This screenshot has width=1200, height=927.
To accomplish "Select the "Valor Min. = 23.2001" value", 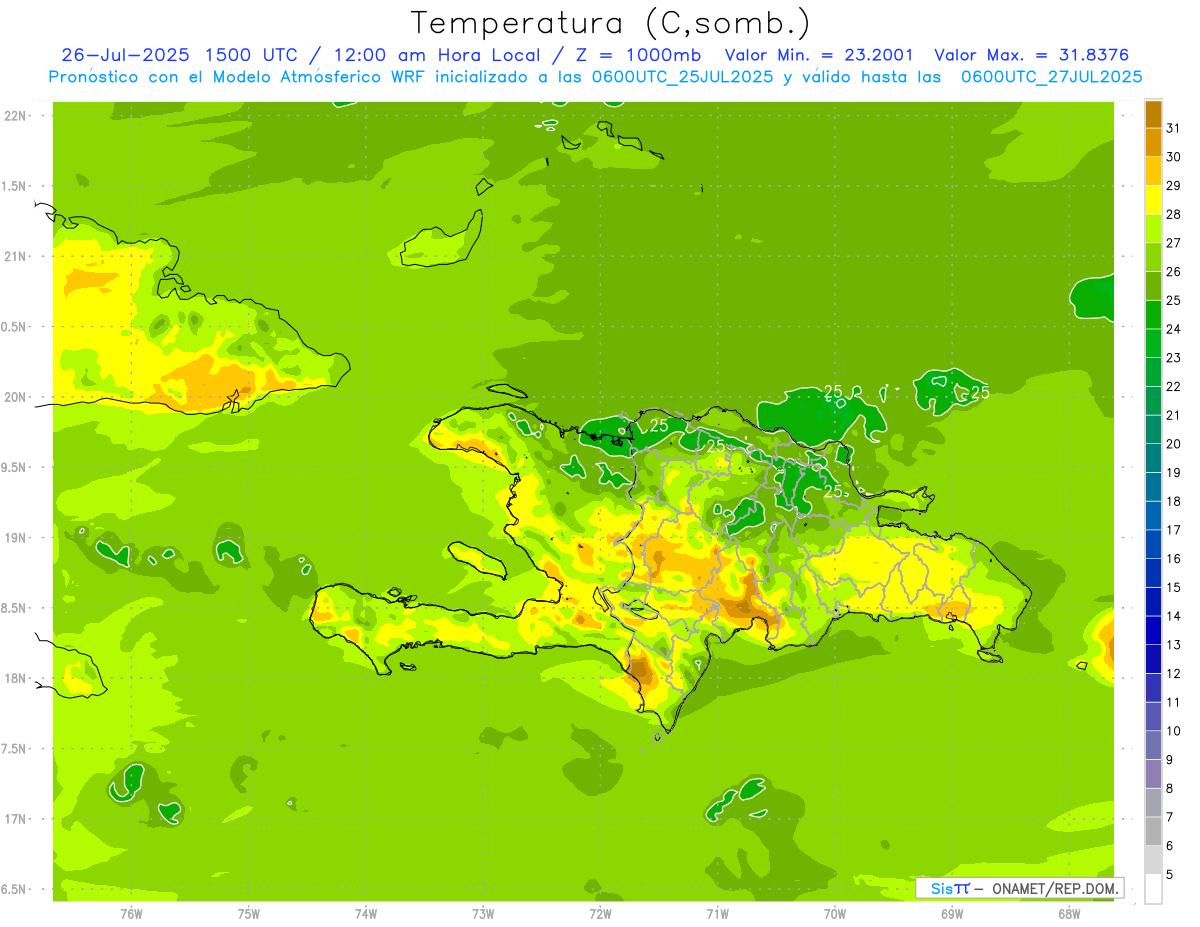I will click(x=819, y=54).
